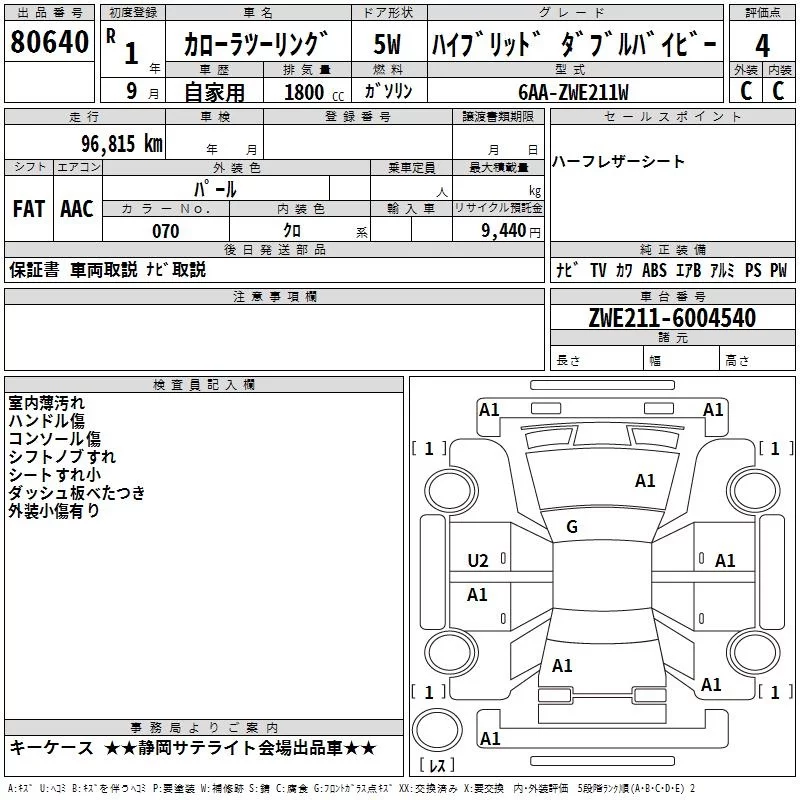Click the grade ハイブリッド ダブルバイビー

(x=574, y=44)
